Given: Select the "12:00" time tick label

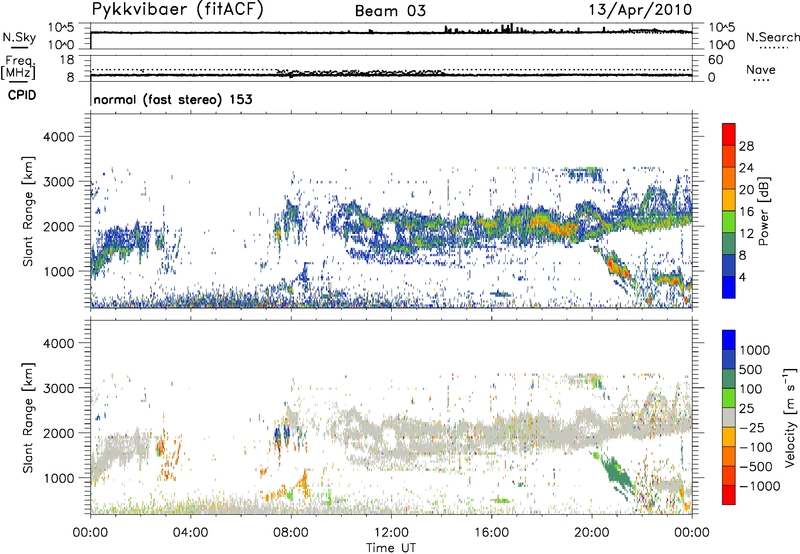Looking at the screenshot, I should (391, 533).
